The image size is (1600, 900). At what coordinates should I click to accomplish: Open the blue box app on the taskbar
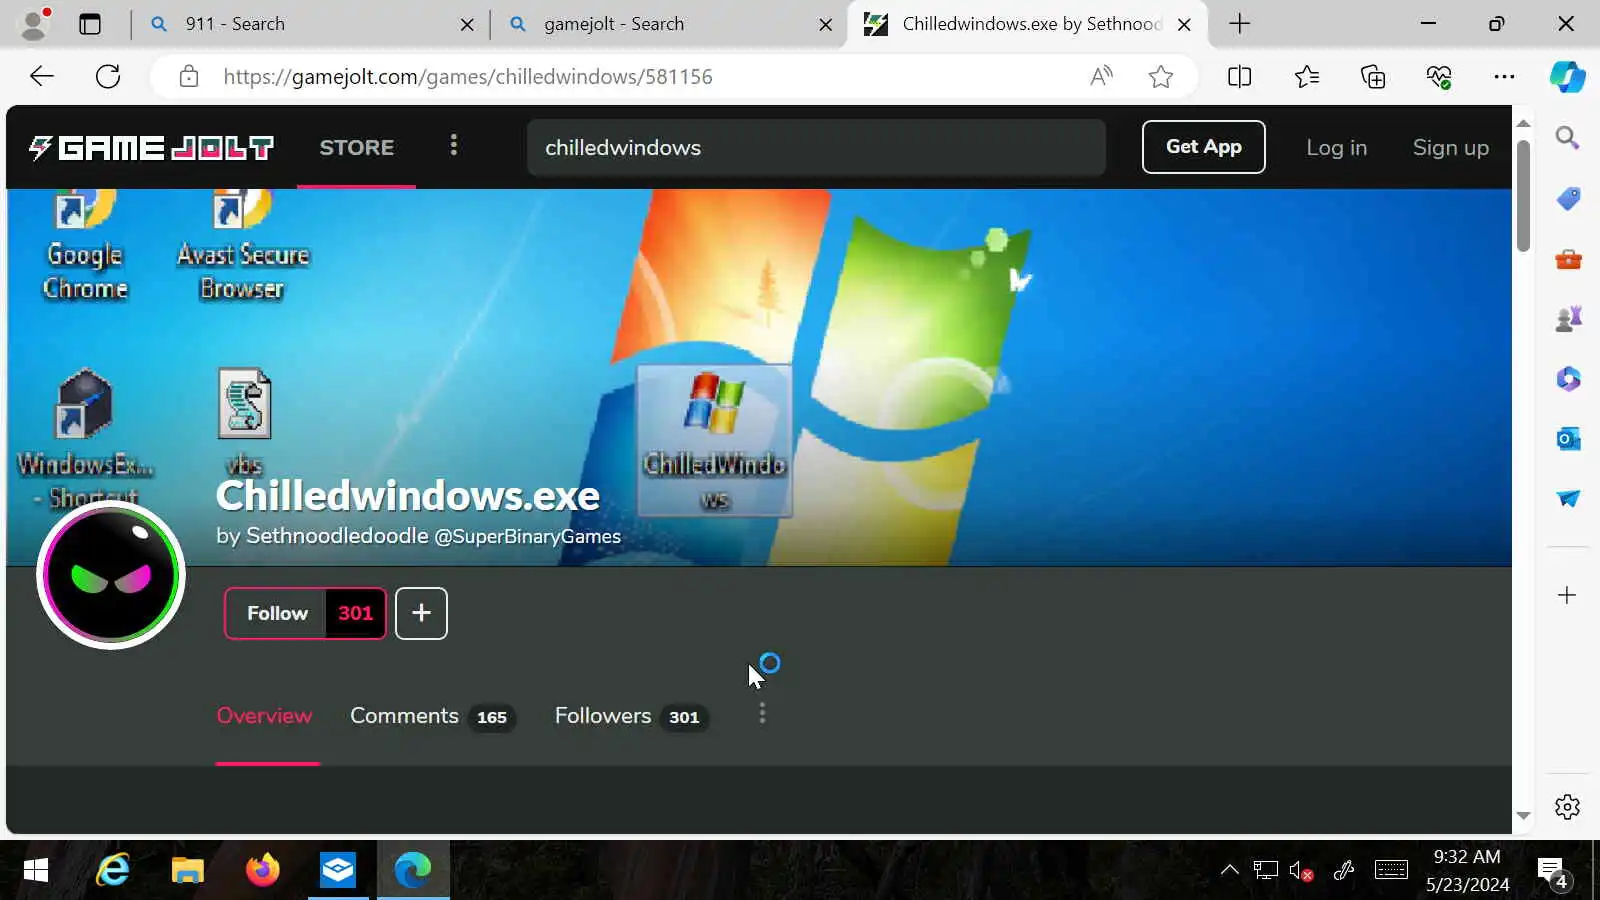pos(337,870)
